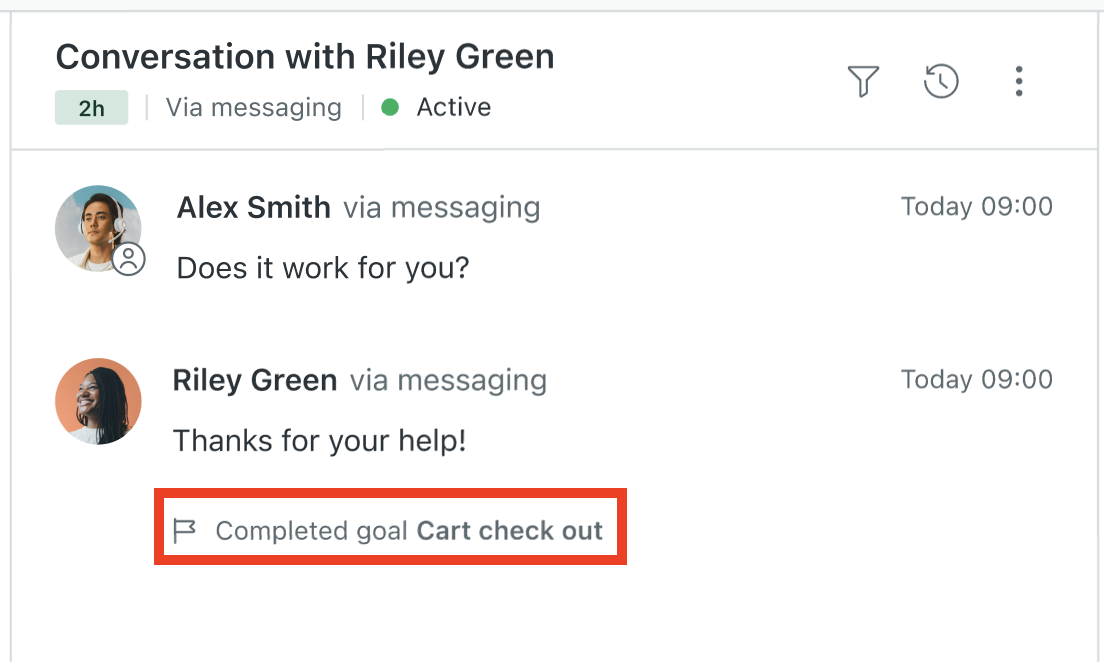
Task: Select the message "Does it work for you?"
Action: (323, 268)
